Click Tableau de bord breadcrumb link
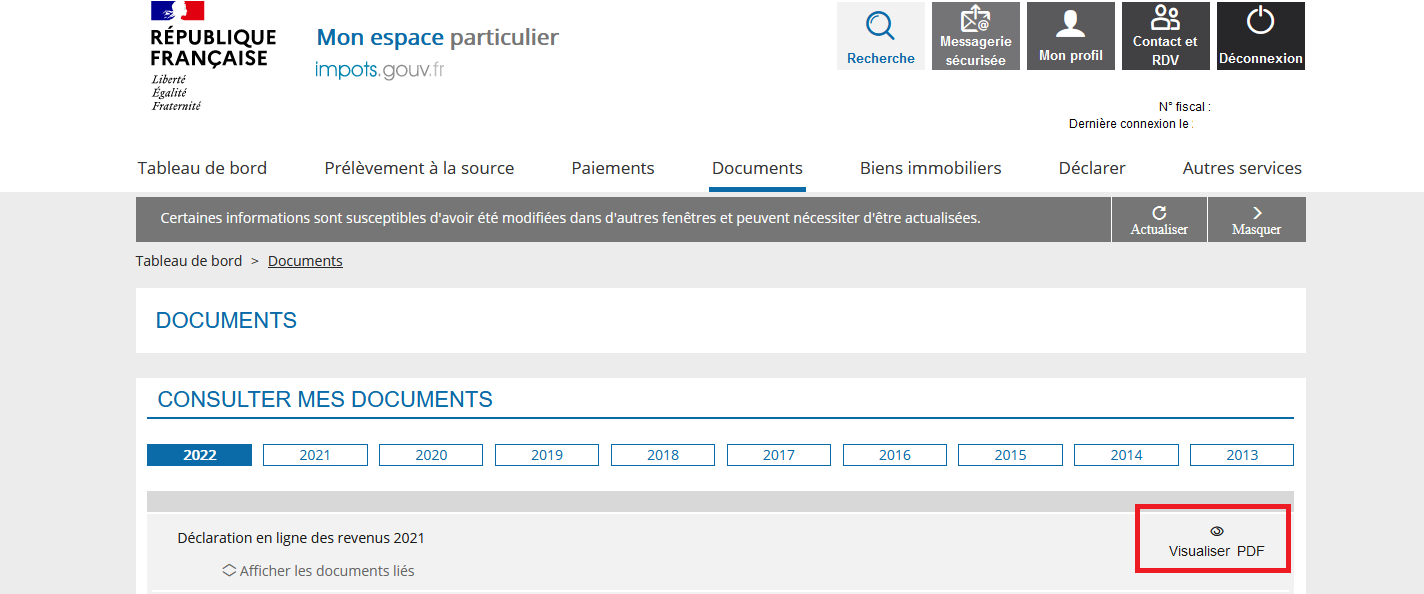 click(189, 261)
